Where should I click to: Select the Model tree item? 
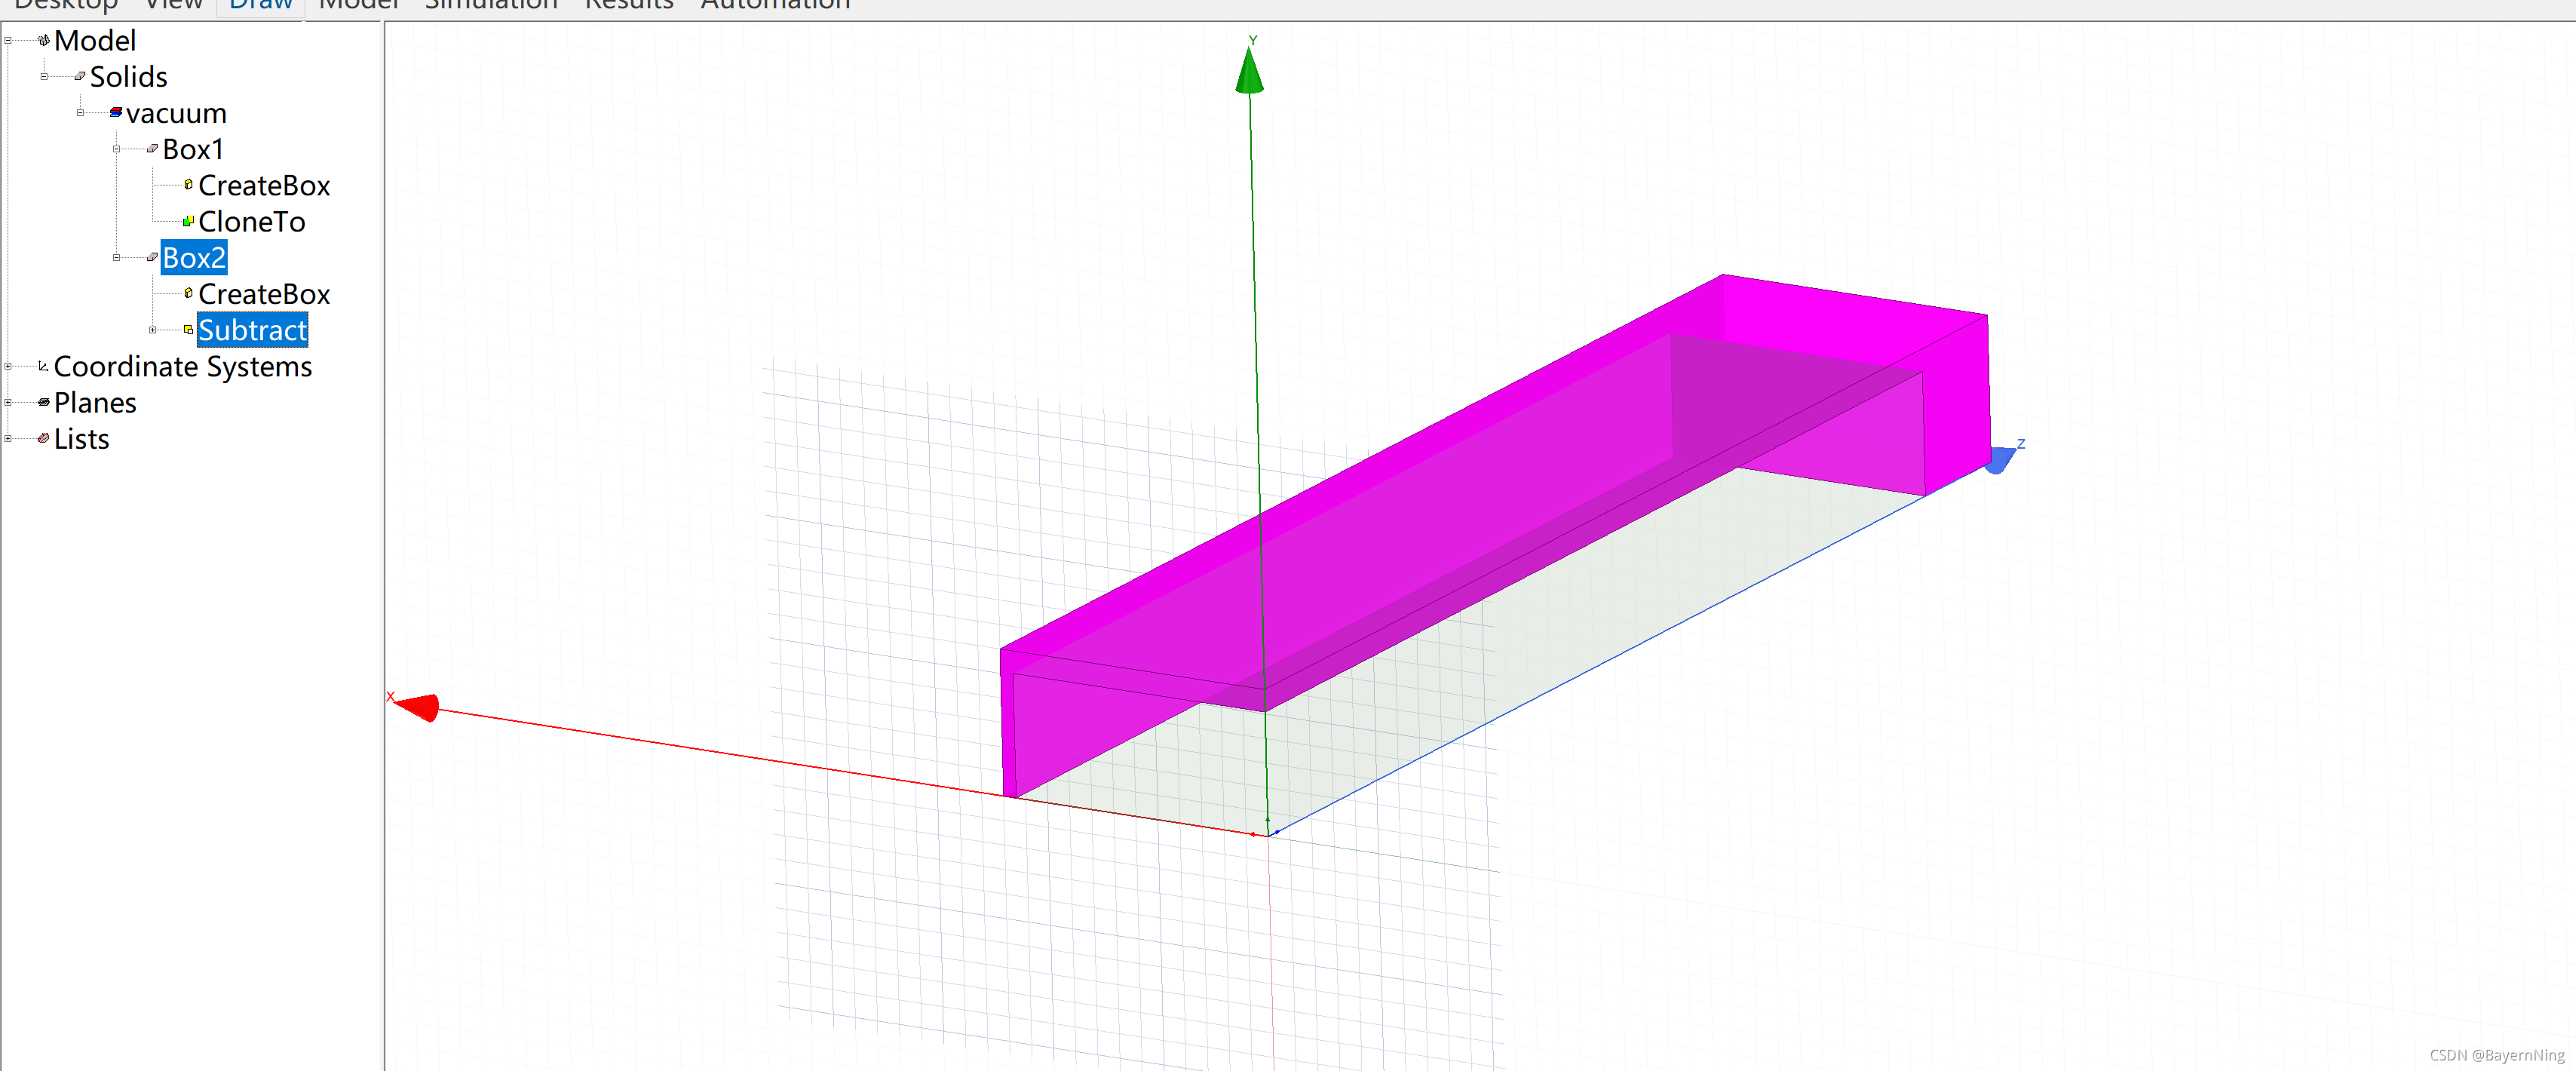click(x=95, y=41)
